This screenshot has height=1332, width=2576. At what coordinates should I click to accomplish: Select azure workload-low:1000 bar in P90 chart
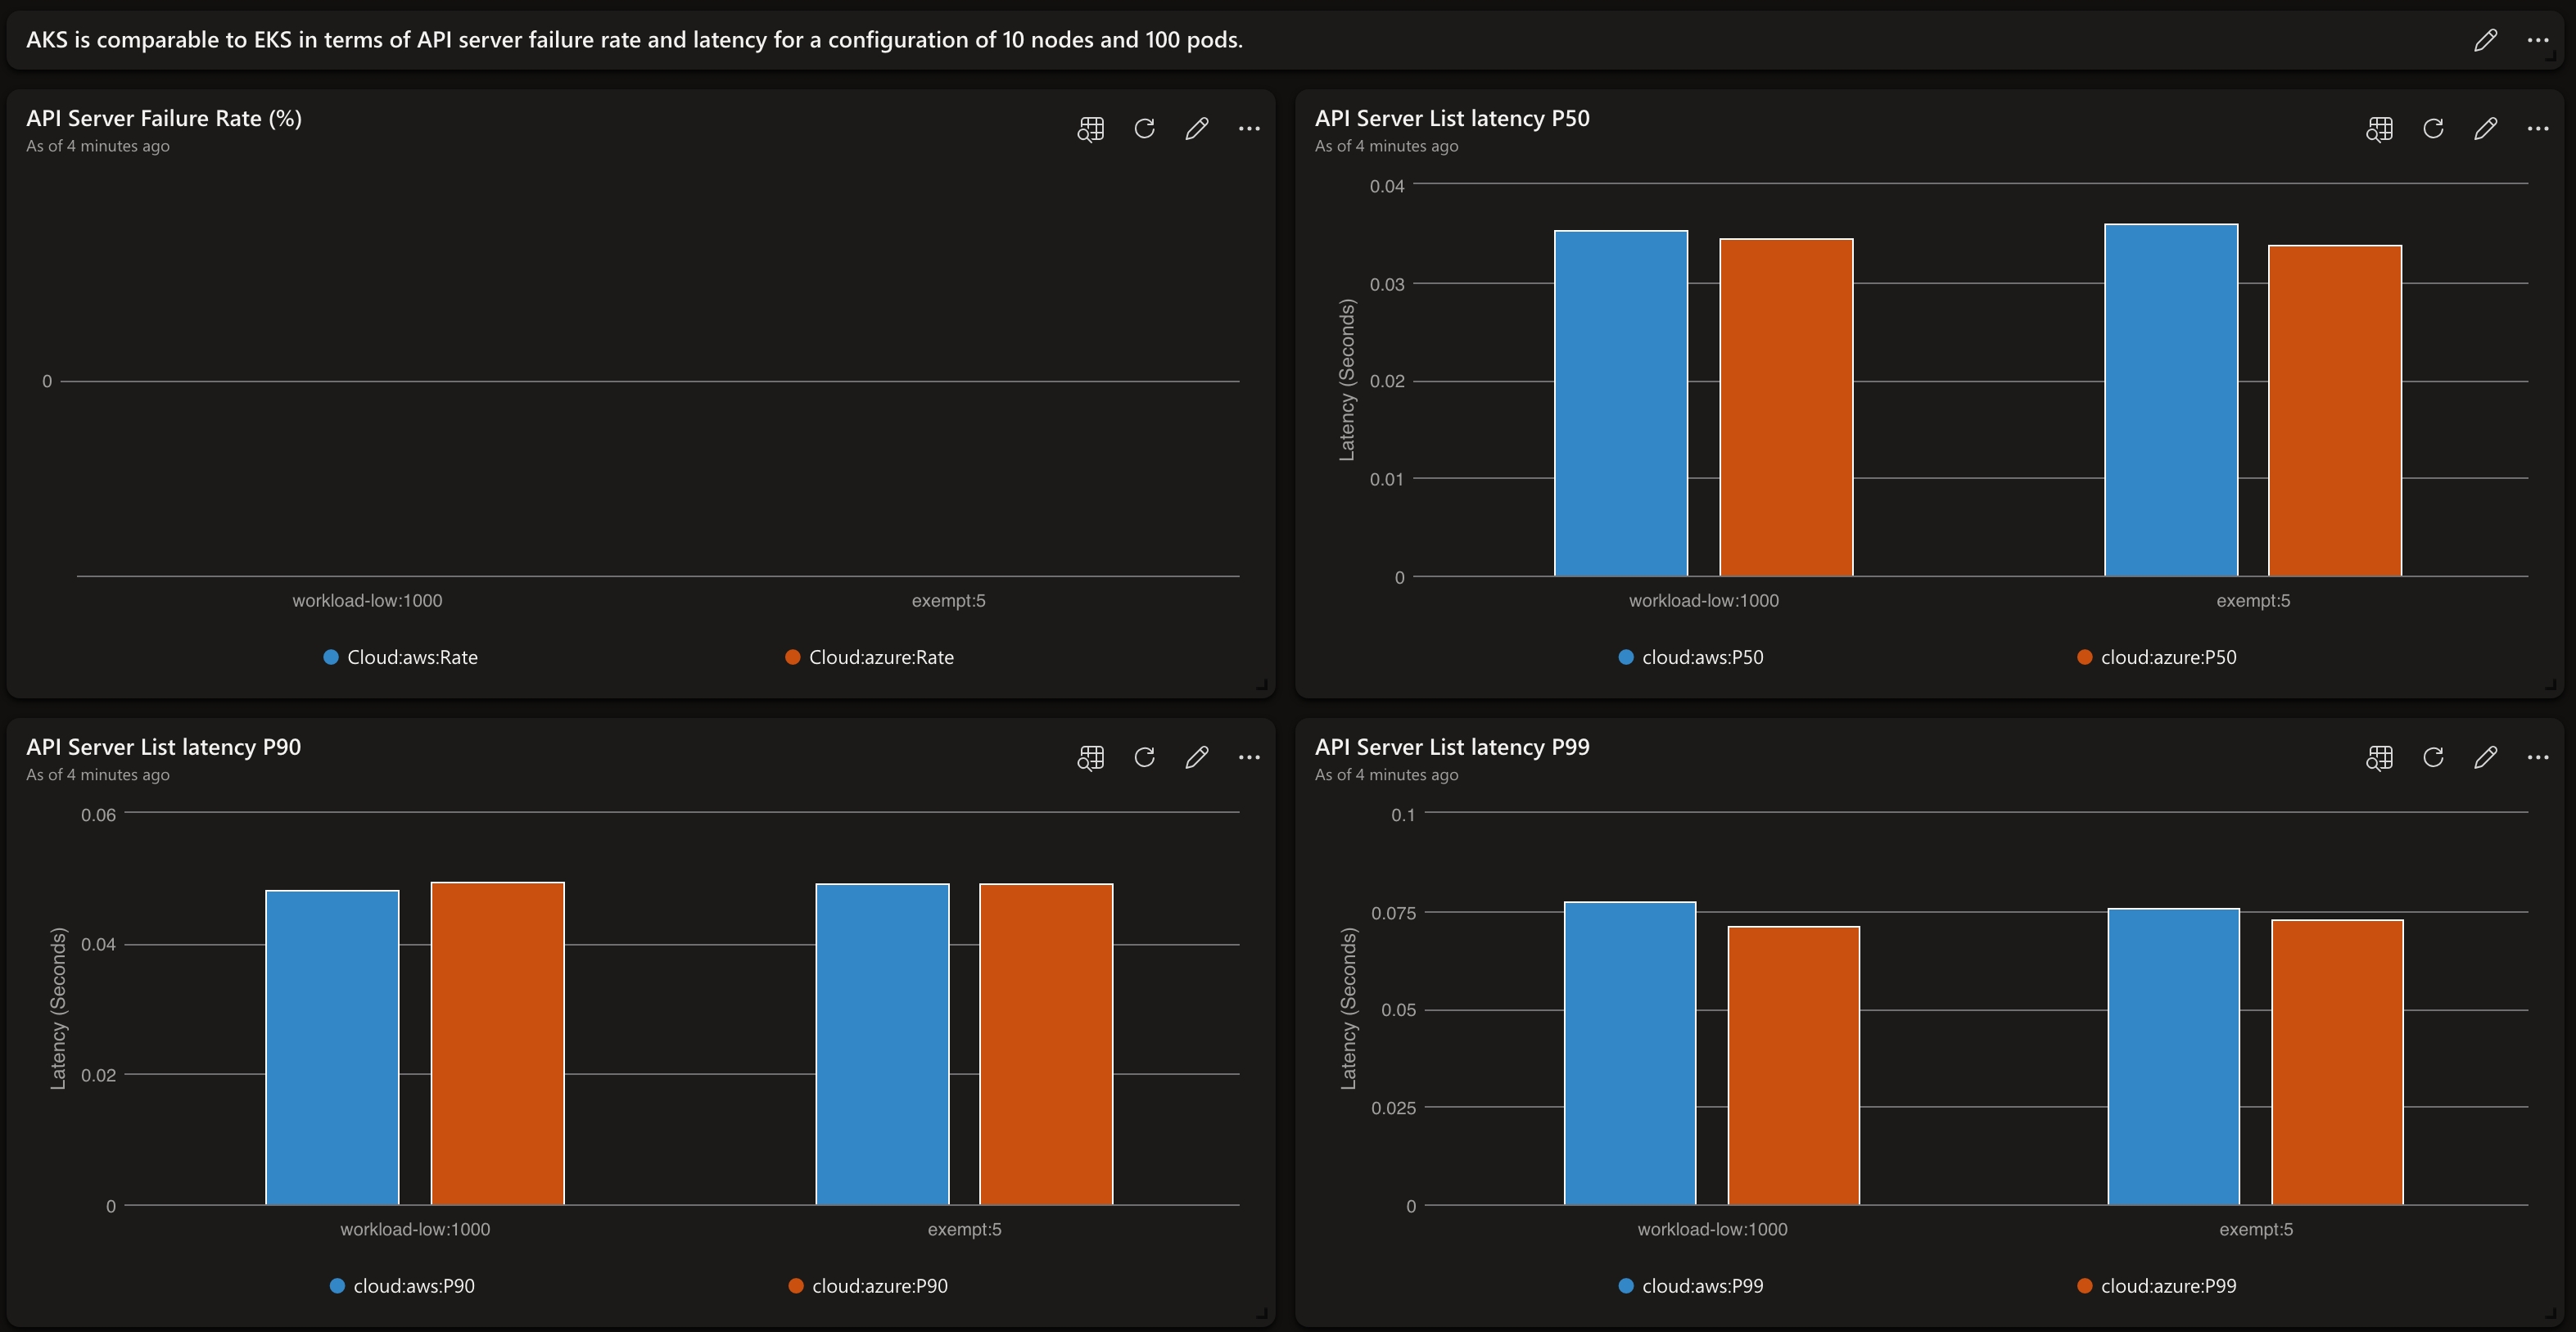click(x=498, y=1044)
